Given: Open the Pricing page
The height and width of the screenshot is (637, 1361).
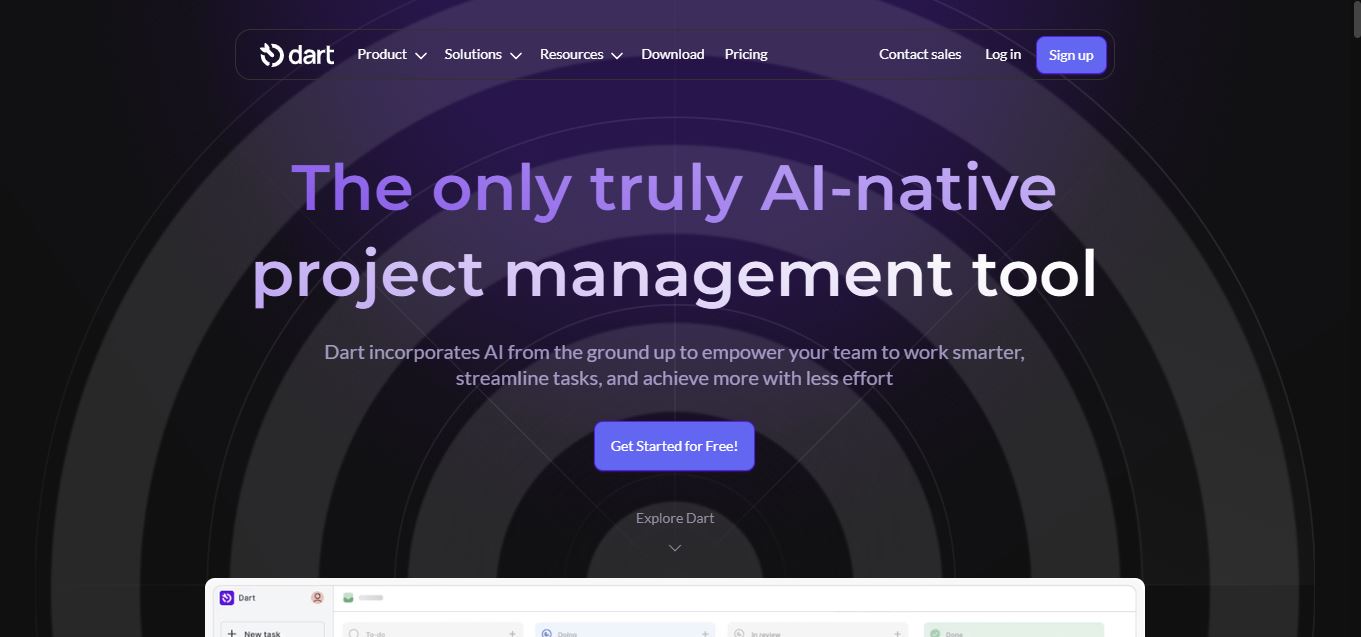Looking at the screenshot, I should [746, 54].
